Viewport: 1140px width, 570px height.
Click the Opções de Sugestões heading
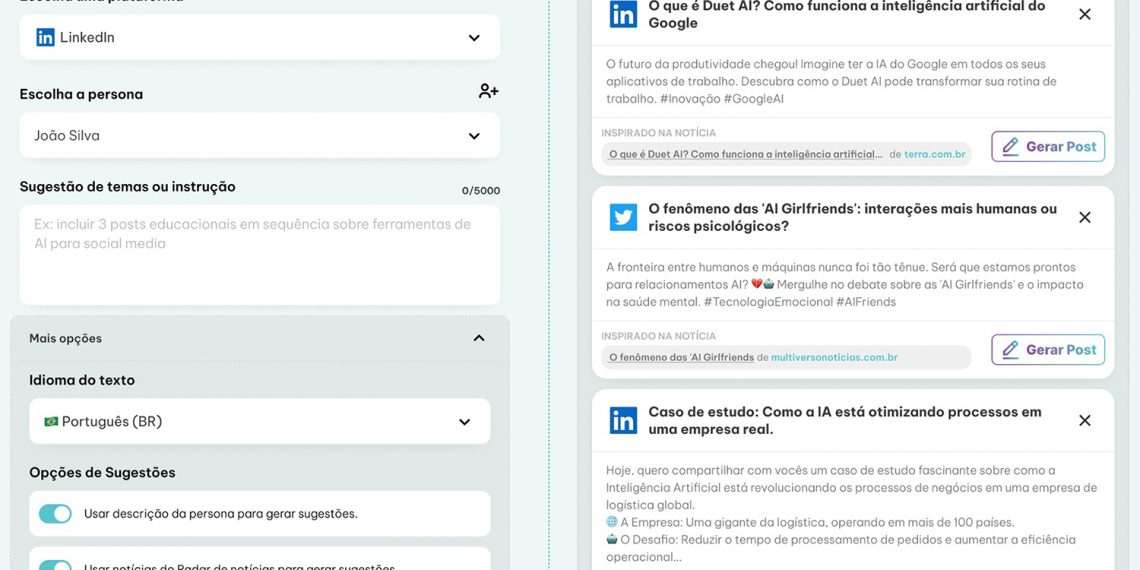103,473
